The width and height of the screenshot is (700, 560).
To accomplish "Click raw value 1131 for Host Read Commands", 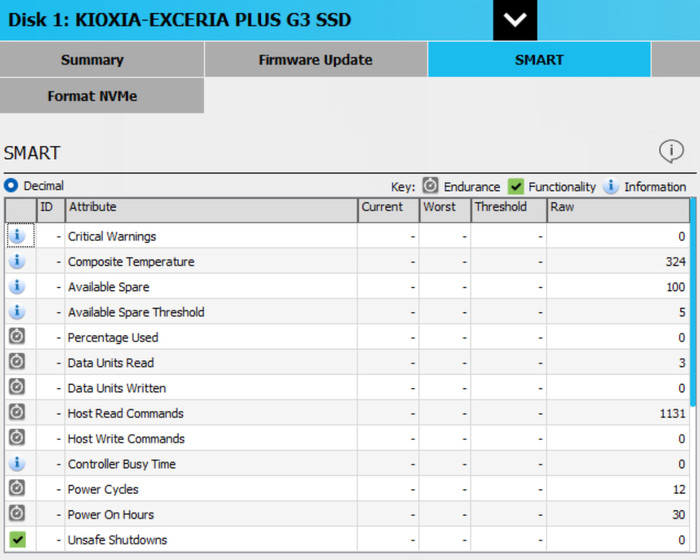I will [672, 414].
